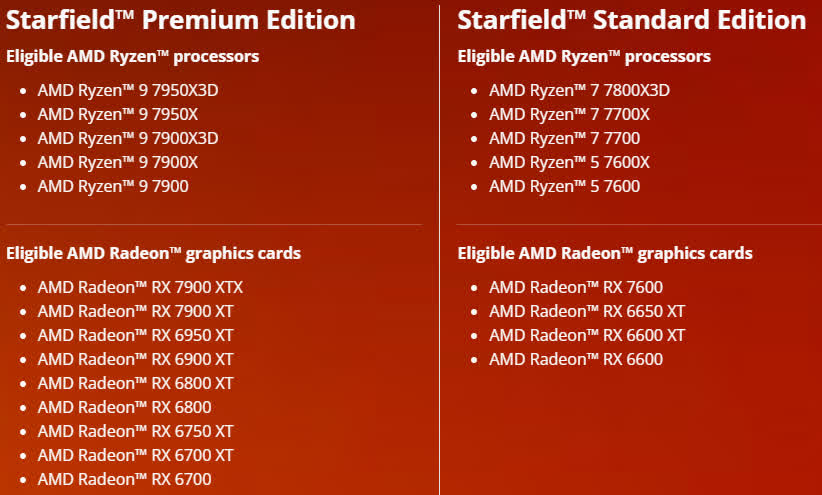This screenshot has height=495, width=822.
Task: Select AMD Radeon RX 6750 XT item
Action: tap(135, 432)
